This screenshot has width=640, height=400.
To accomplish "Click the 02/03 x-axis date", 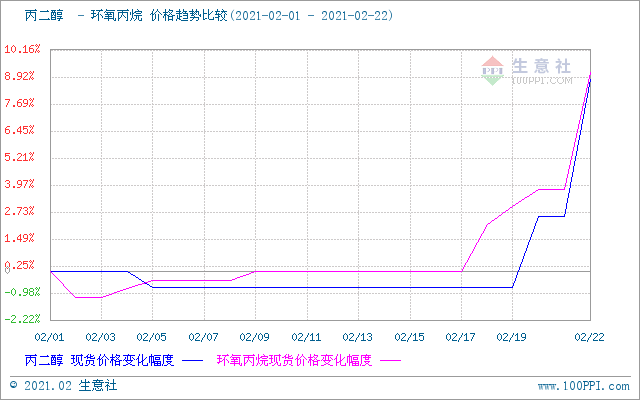I will (100, 337).
